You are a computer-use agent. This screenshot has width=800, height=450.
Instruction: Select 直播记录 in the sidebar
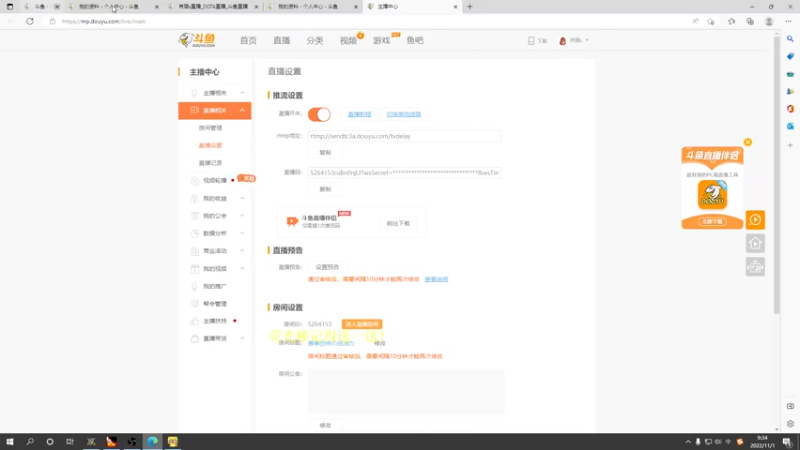(210, 163)
